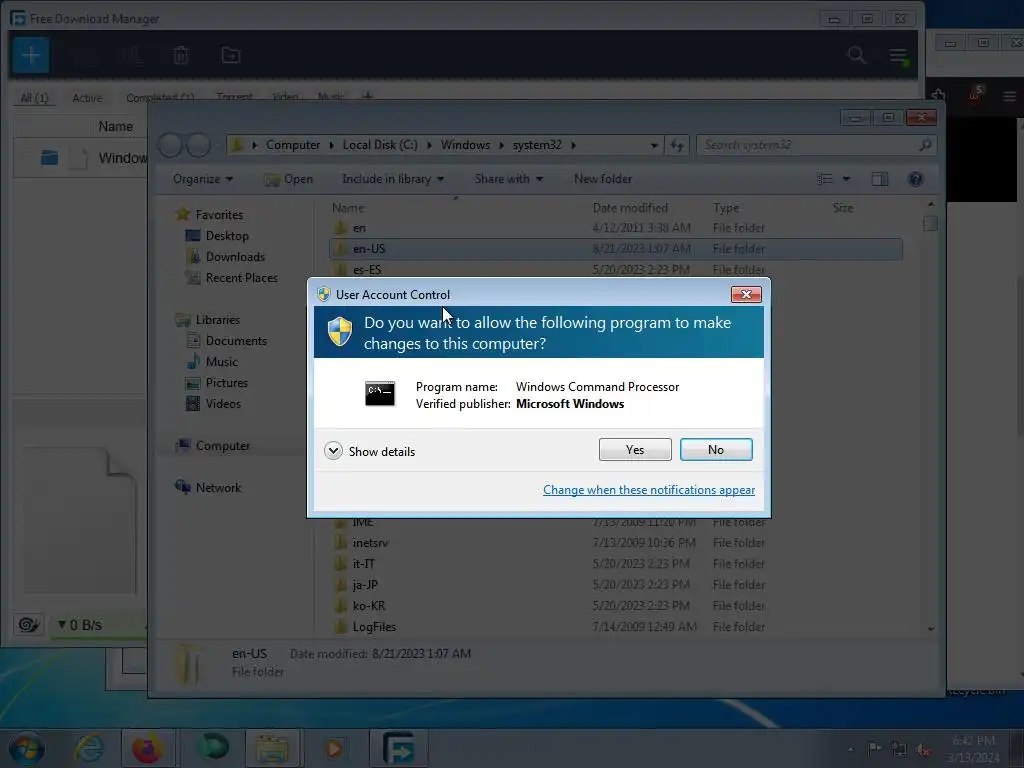Screen dimensions: 1024x768
Task: Select the ko-KR folder
Action: point(368,606)
